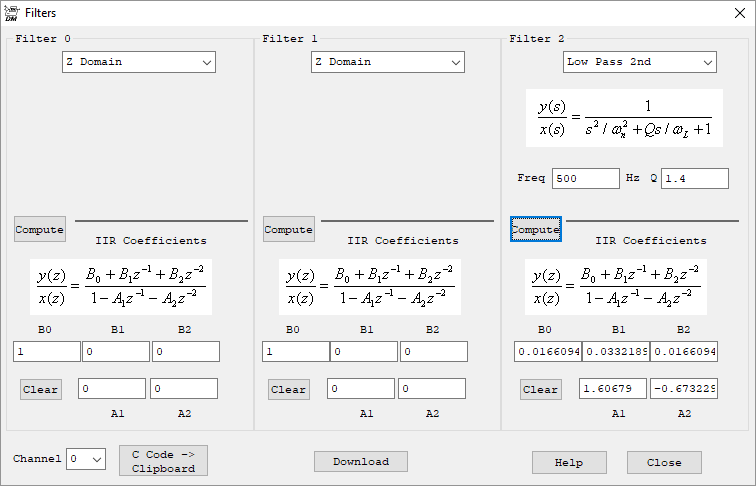Clear the Filter 1 coefficients
Image resolution: width=756 pixels, height=486 pixels.
coord(289,389)
